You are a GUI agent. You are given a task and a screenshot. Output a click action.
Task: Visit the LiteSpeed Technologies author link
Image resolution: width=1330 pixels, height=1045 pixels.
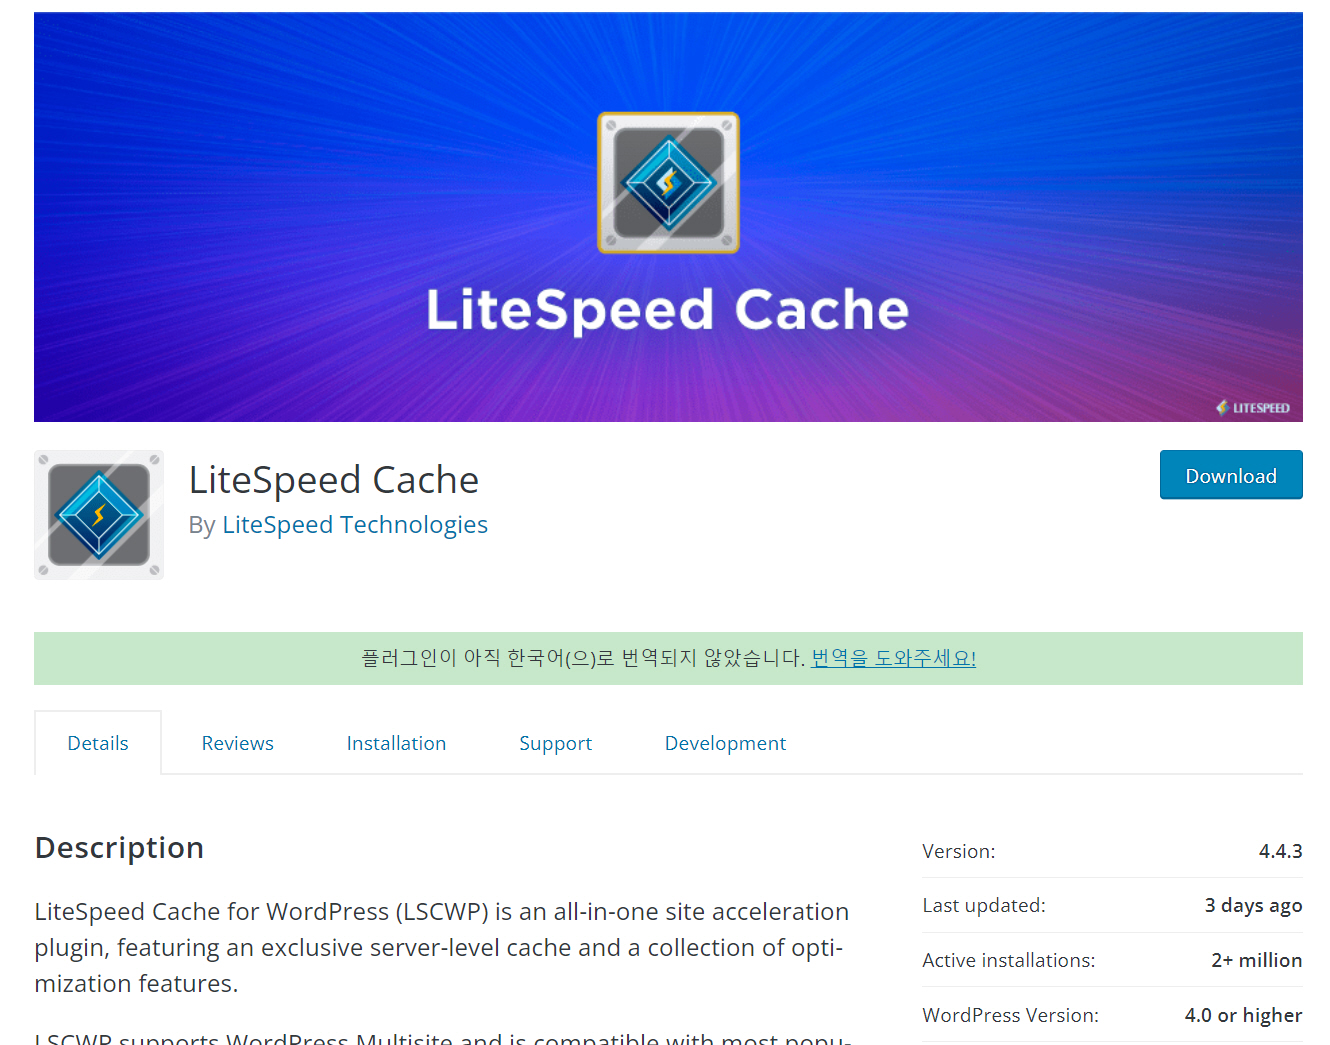coord(355,524)
